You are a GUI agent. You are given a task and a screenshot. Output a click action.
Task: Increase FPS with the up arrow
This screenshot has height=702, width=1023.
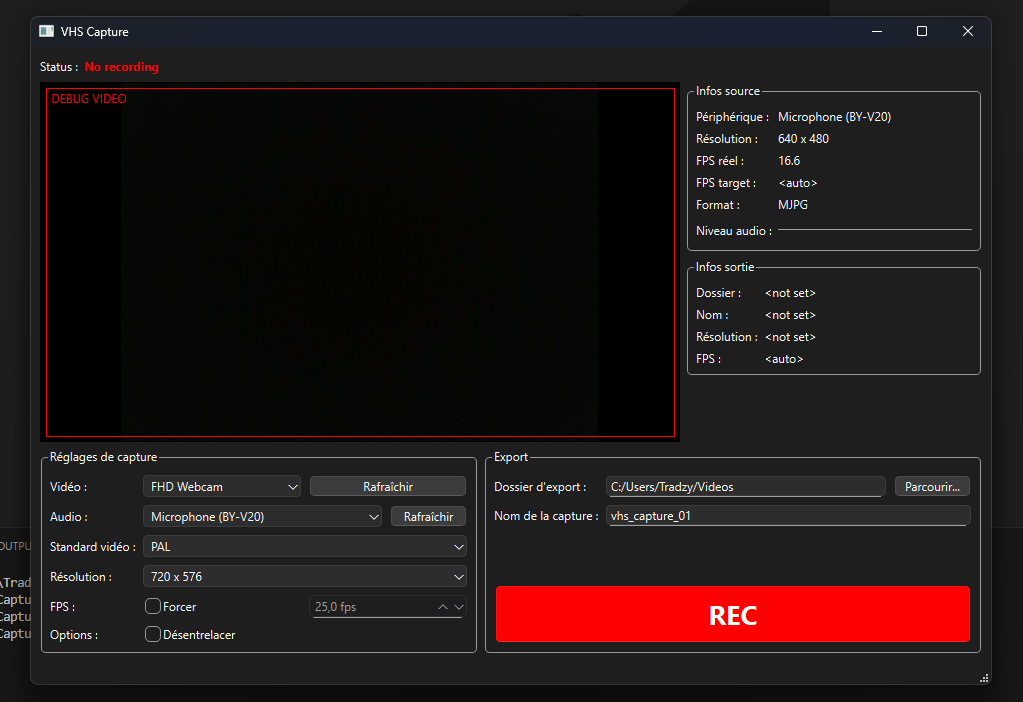[442, 607]
